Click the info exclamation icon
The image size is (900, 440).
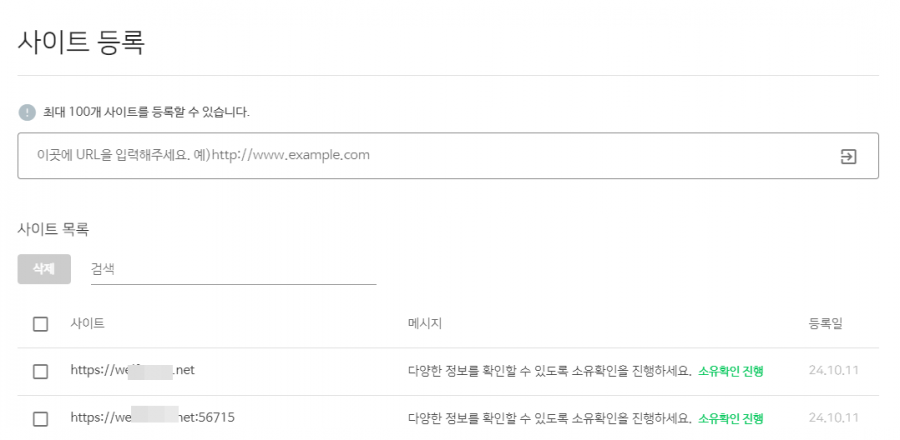[27, 112]
